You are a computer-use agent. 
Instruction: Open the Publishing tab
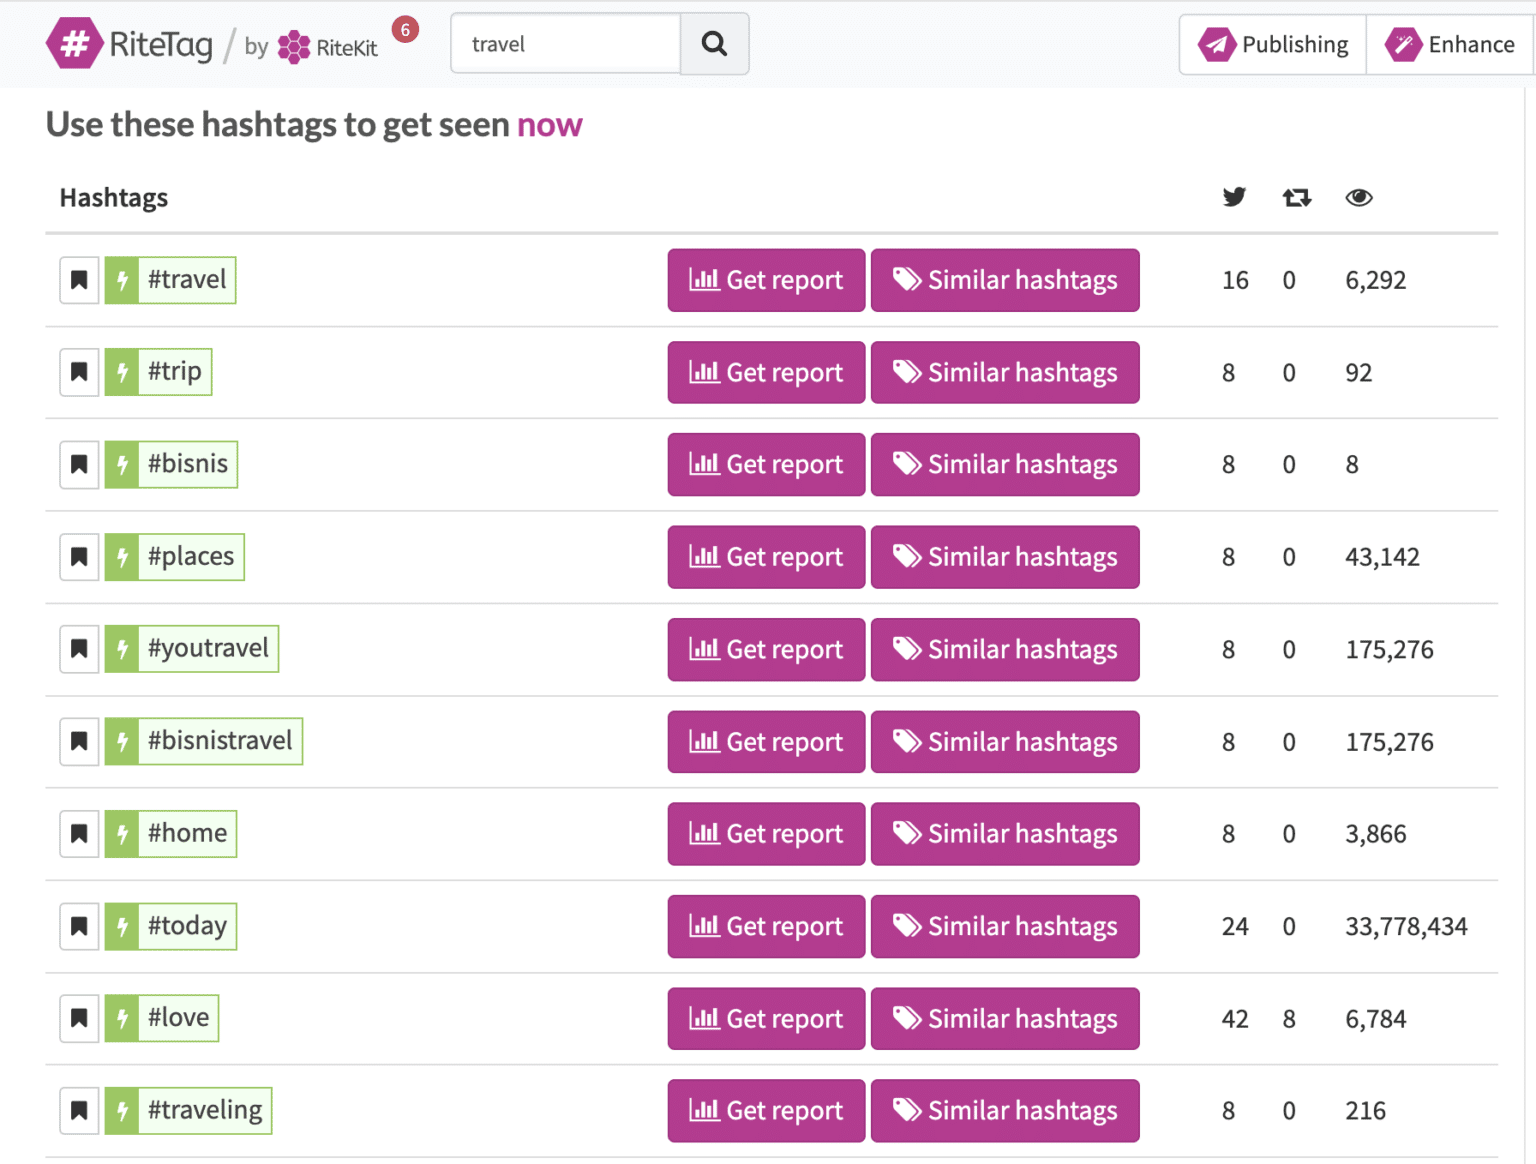tap(1273, 45)
